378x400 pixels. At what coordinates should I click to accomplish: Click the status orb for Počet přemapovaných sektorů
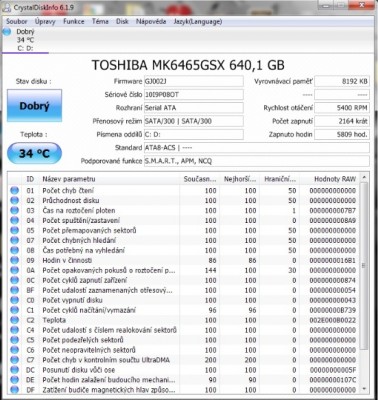pos(14,230)
